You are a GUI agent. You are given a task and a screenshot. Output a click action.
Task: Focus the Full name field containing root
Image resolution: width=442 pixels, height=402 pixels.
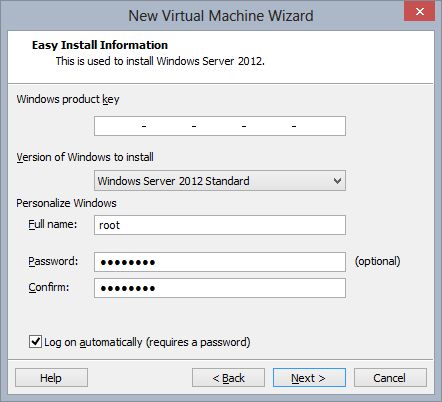pyautogui.click(x=220, y=225)
